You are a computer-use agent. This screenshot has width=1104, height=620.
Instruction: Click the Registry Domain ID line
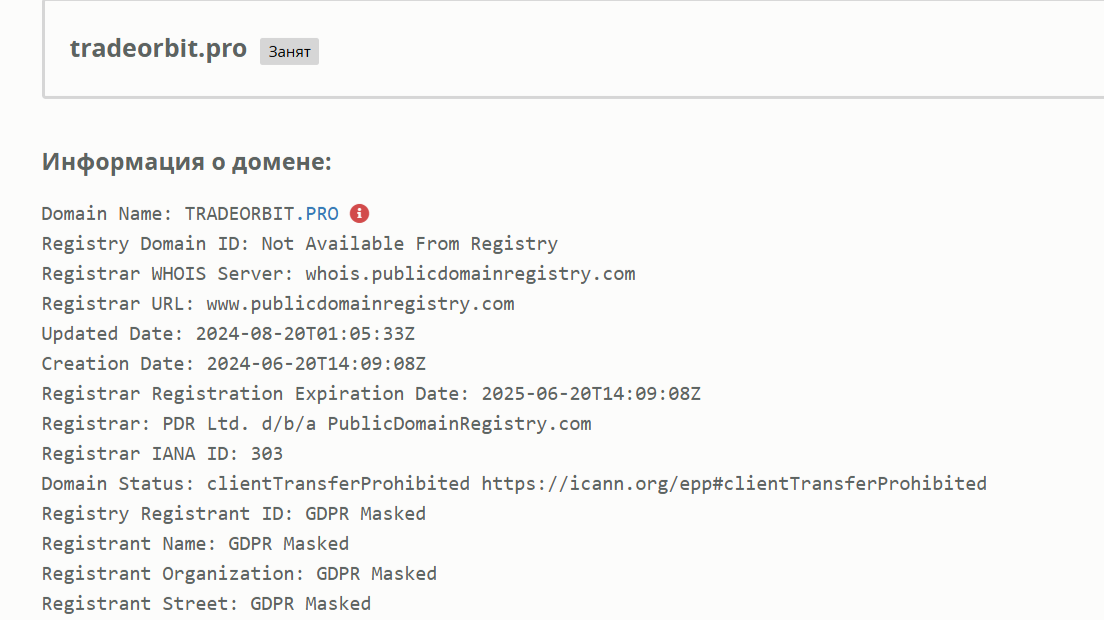coord(300,244)
